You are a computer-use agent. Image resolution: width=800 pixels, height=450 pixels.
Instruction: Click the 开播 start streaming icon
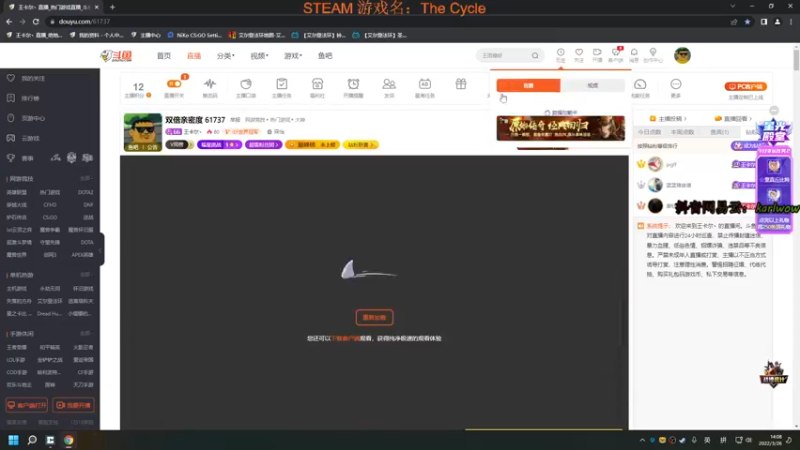coord(597,55)
